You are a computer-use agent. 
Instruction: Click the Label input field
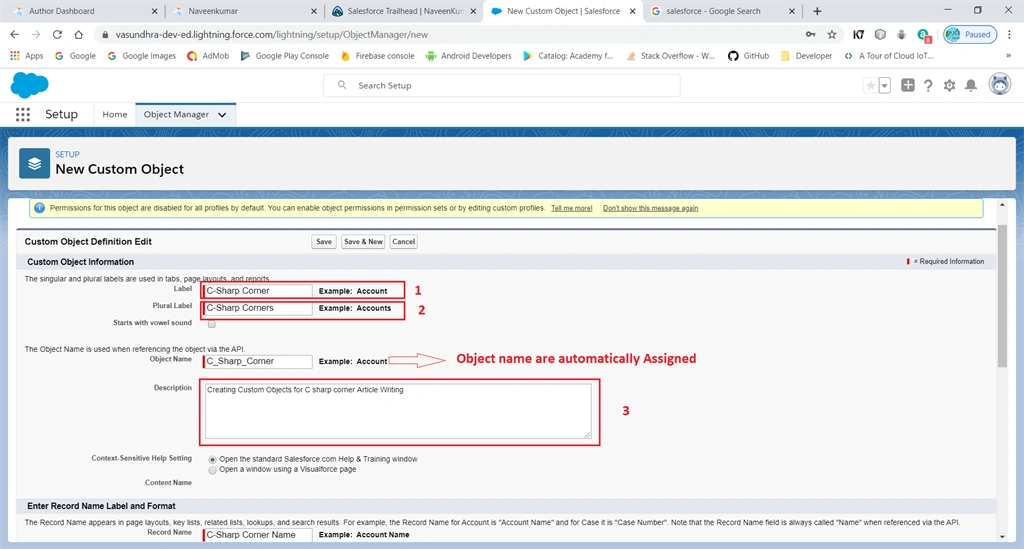click(258, 290)
